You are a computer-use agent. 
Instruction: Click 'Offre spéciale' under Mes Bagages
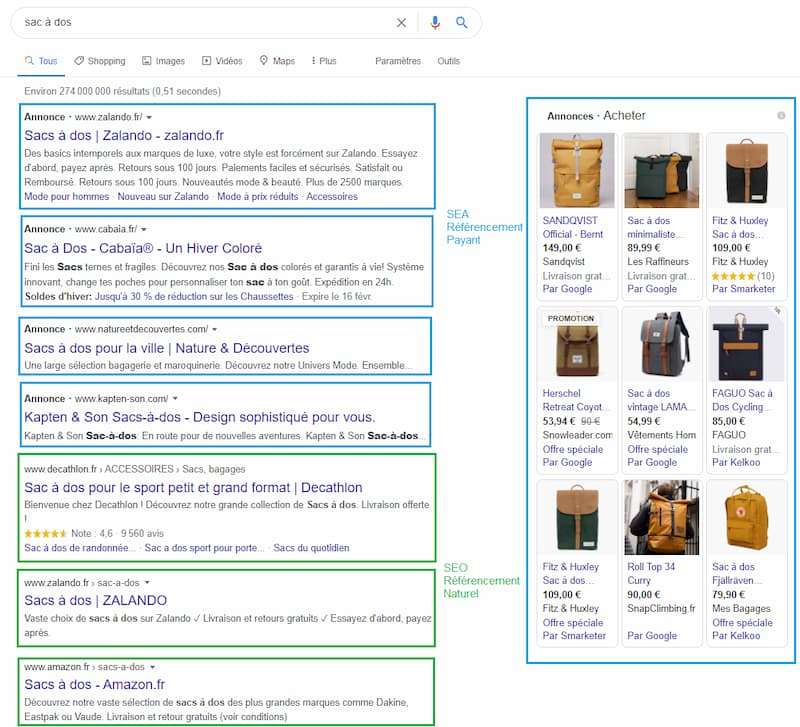tap(742, 623)
